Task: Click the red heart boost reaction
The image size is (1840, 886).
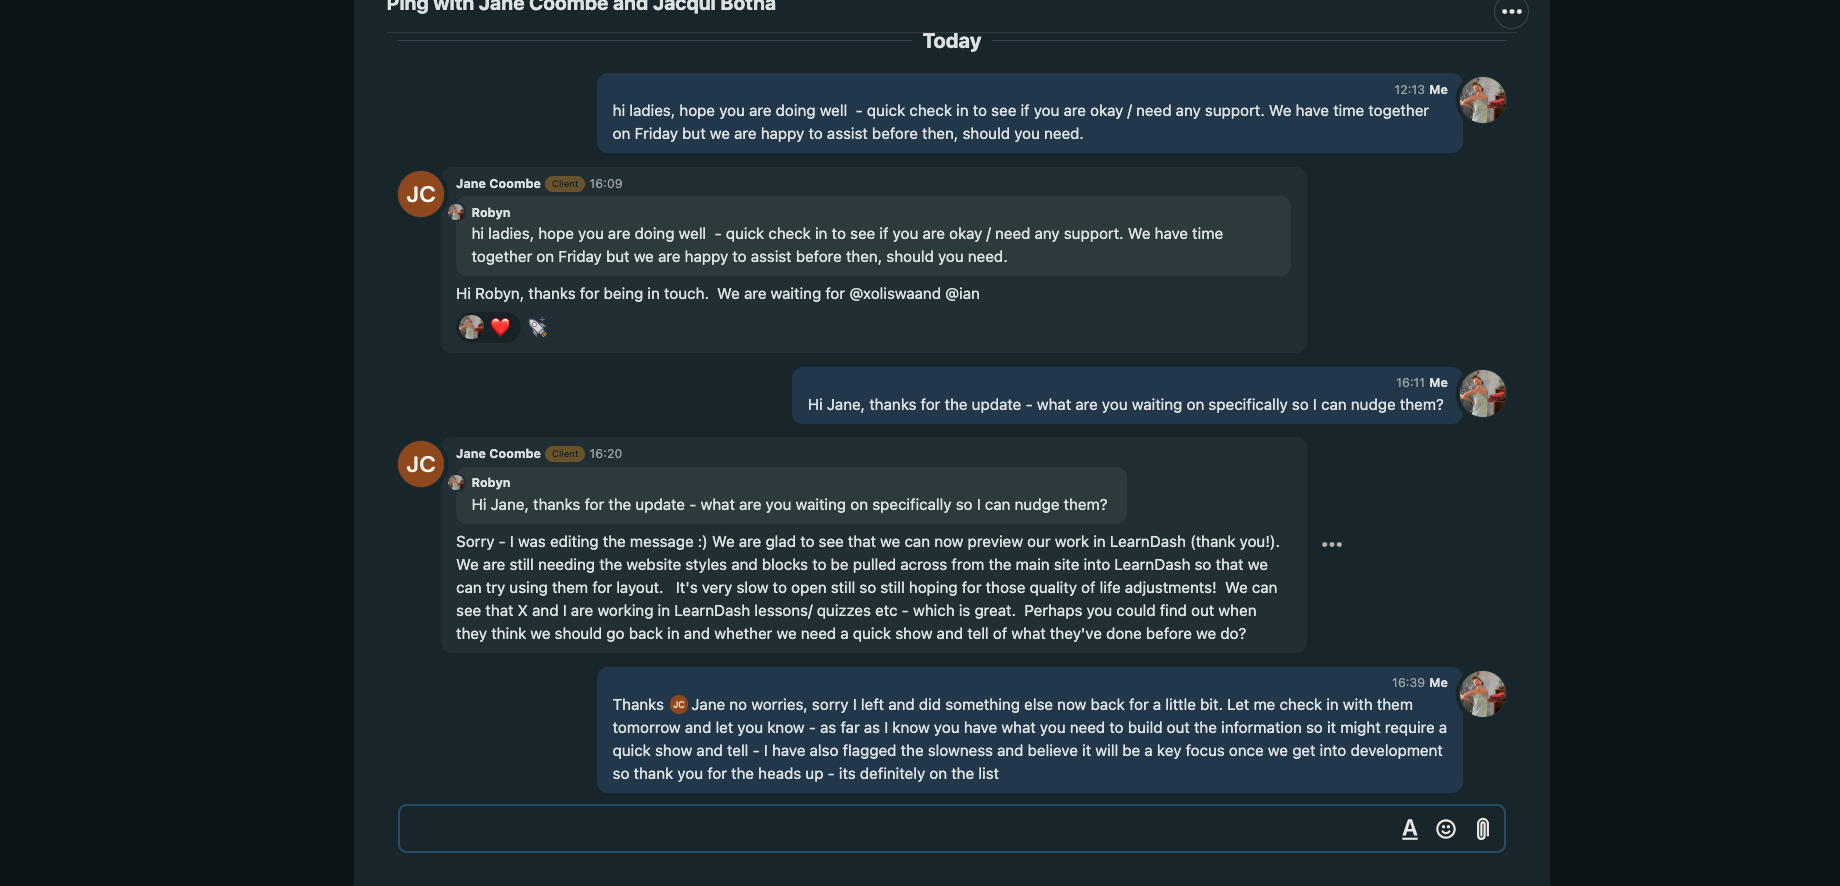Action: point(500,327)
